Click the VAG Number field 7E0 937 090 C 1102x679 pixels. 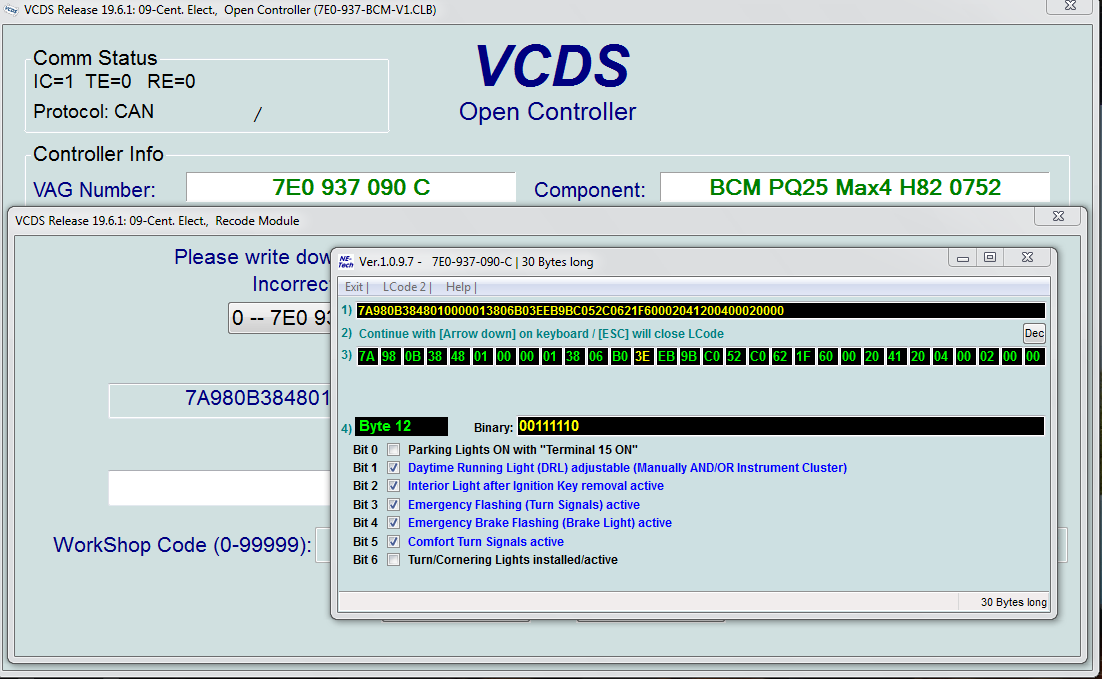[x=351, y=187]
